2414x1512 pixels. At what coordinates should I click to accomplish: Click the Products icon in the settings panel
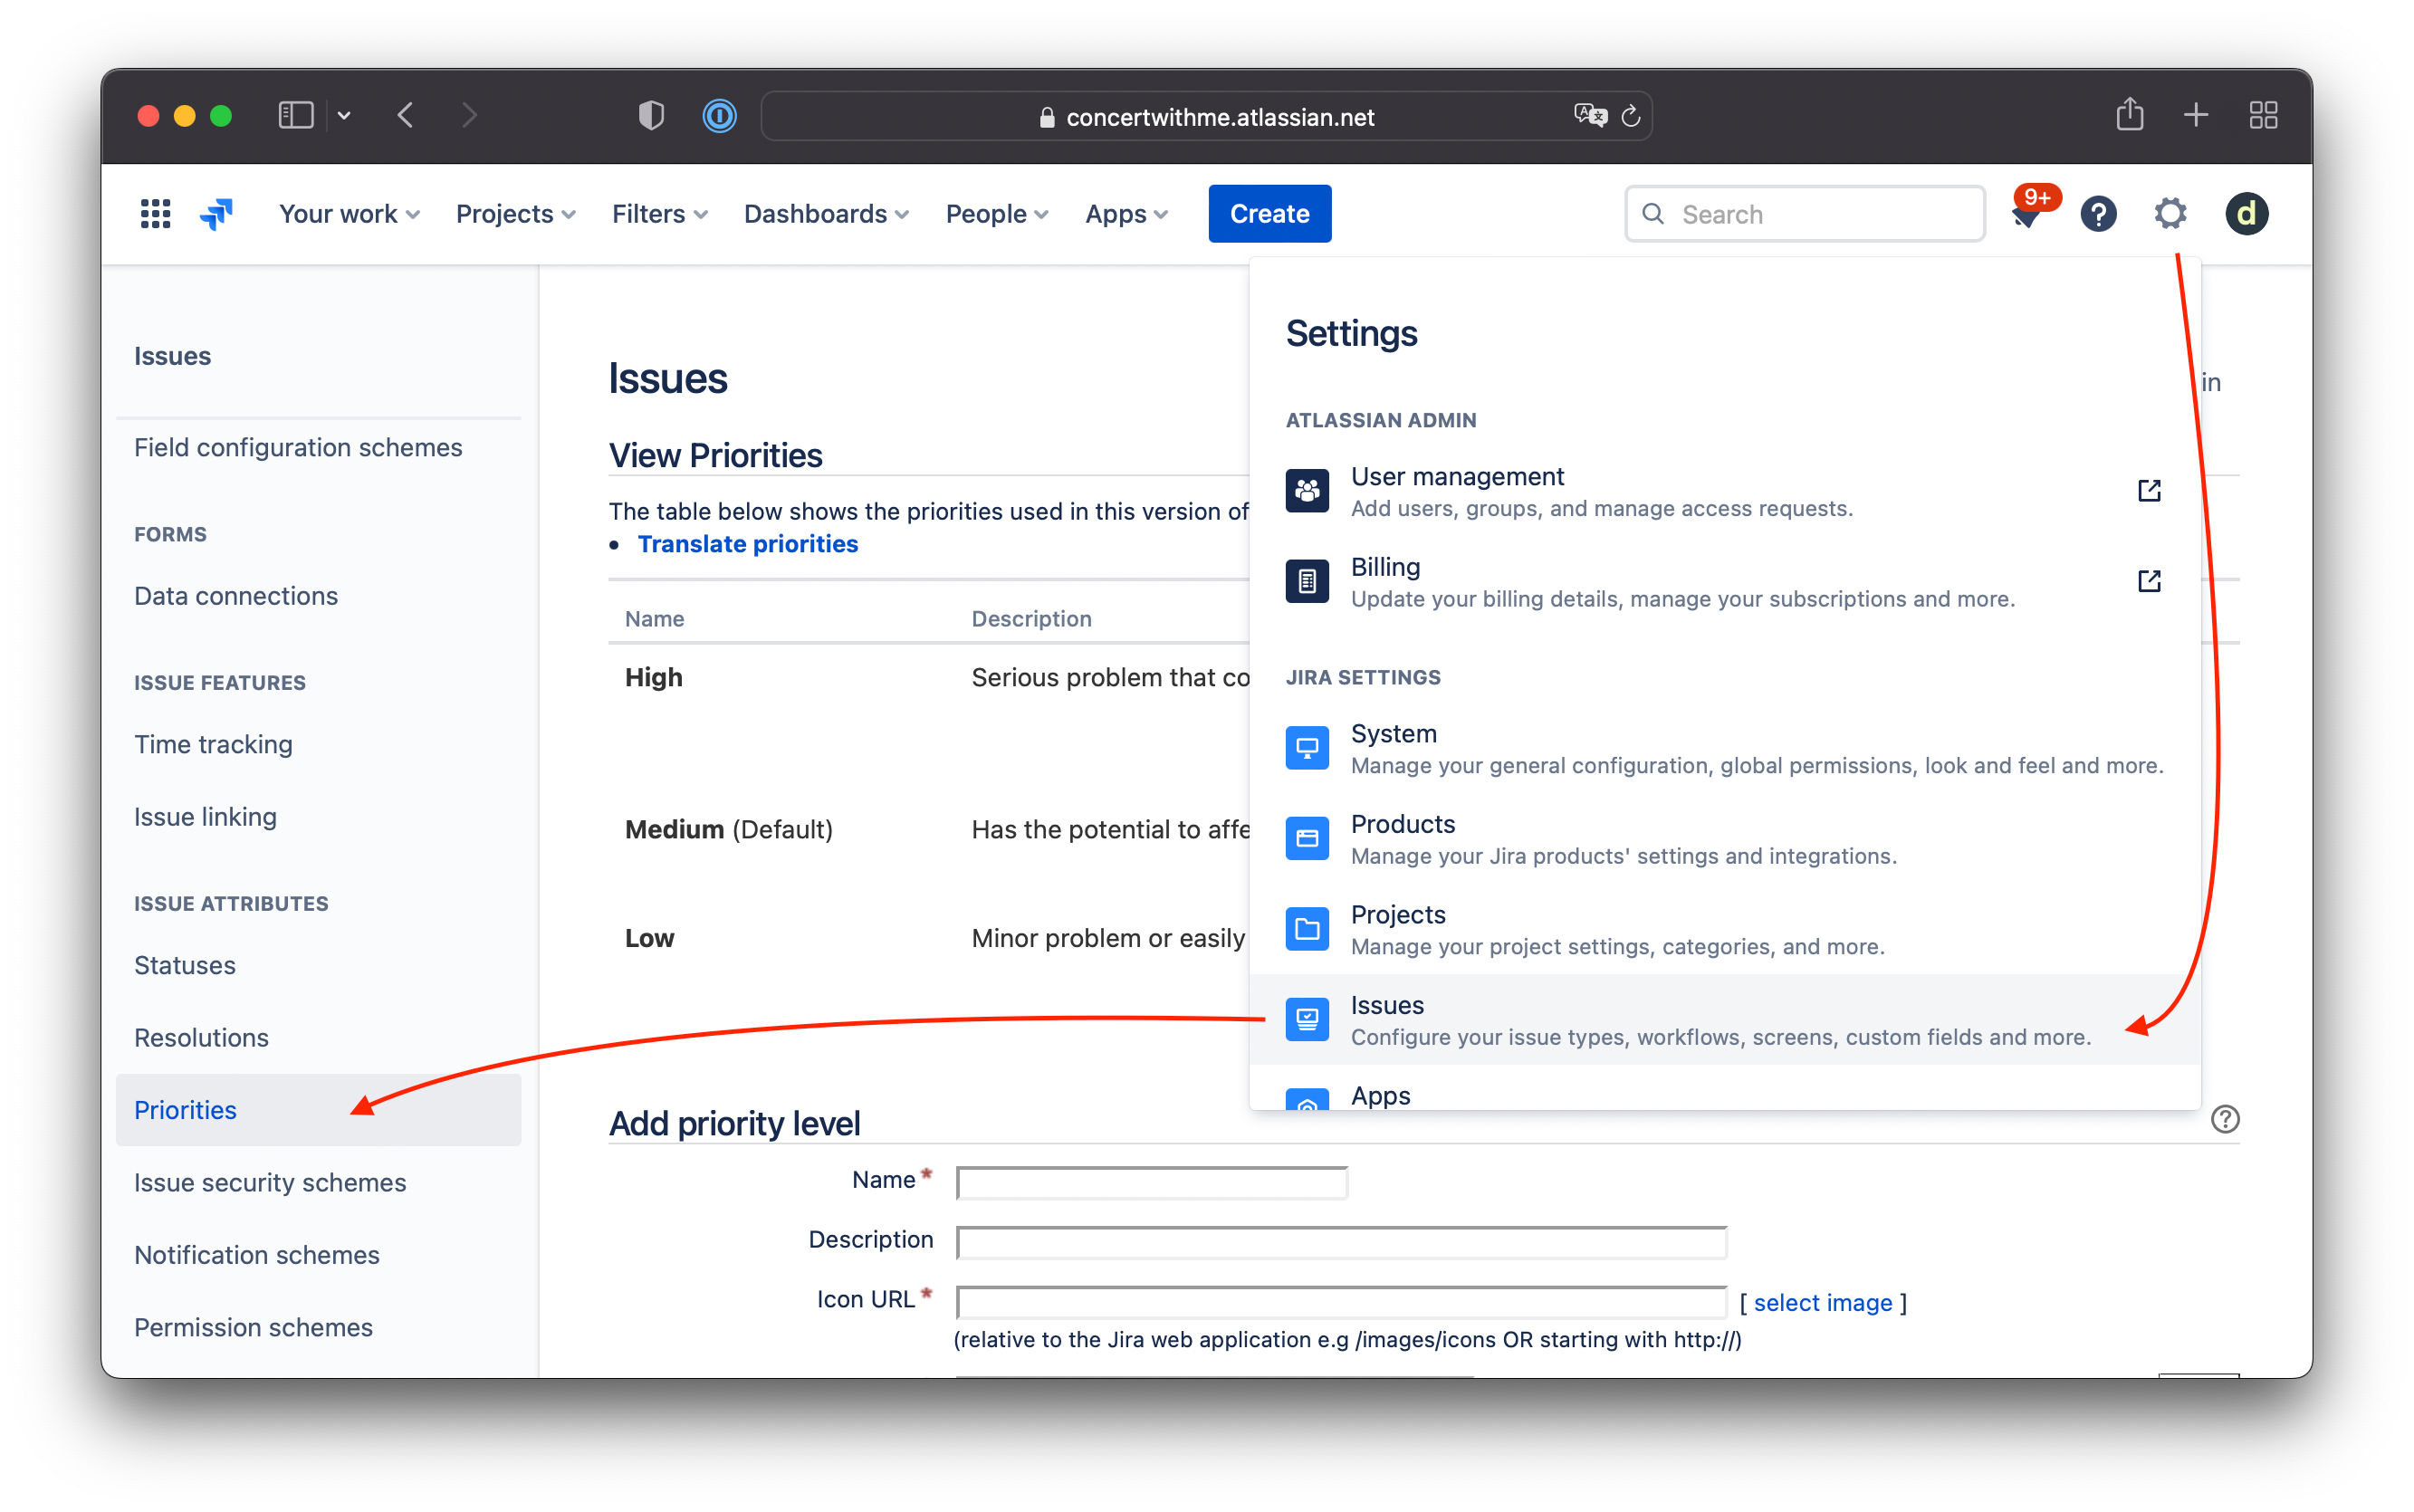(1307, 838)
